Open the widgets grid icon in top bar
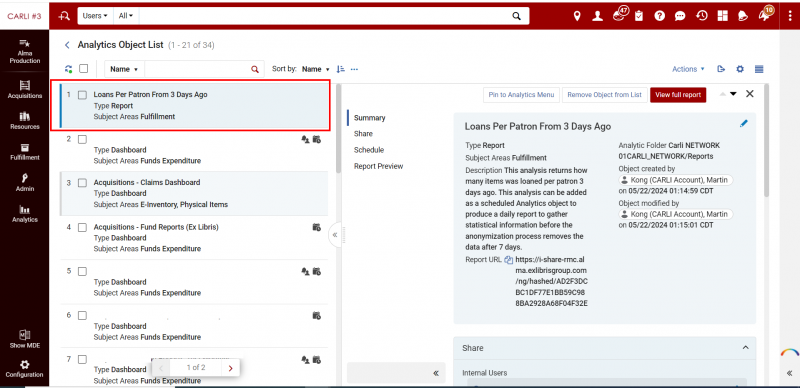Image resolution: width=800 pixels, height=388 pixels. pos(722,16)
